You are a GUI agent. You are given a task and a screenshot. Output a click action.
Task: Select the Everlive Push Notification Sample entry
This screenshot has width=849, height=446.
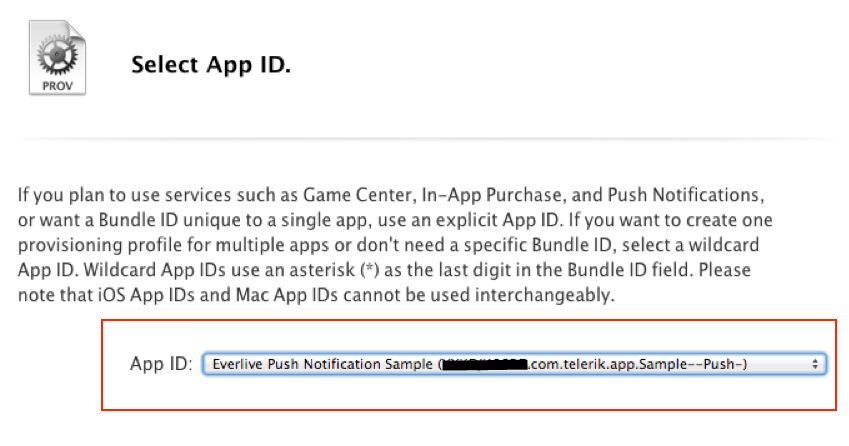click(320, 365)
